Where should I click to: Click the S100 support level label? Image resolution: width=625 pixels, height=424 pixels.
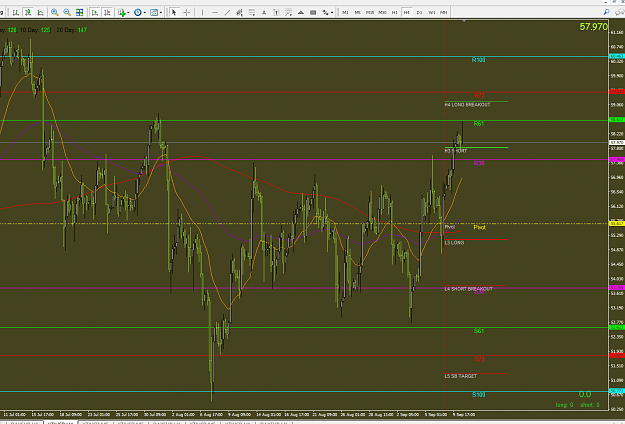pos(479,395)
